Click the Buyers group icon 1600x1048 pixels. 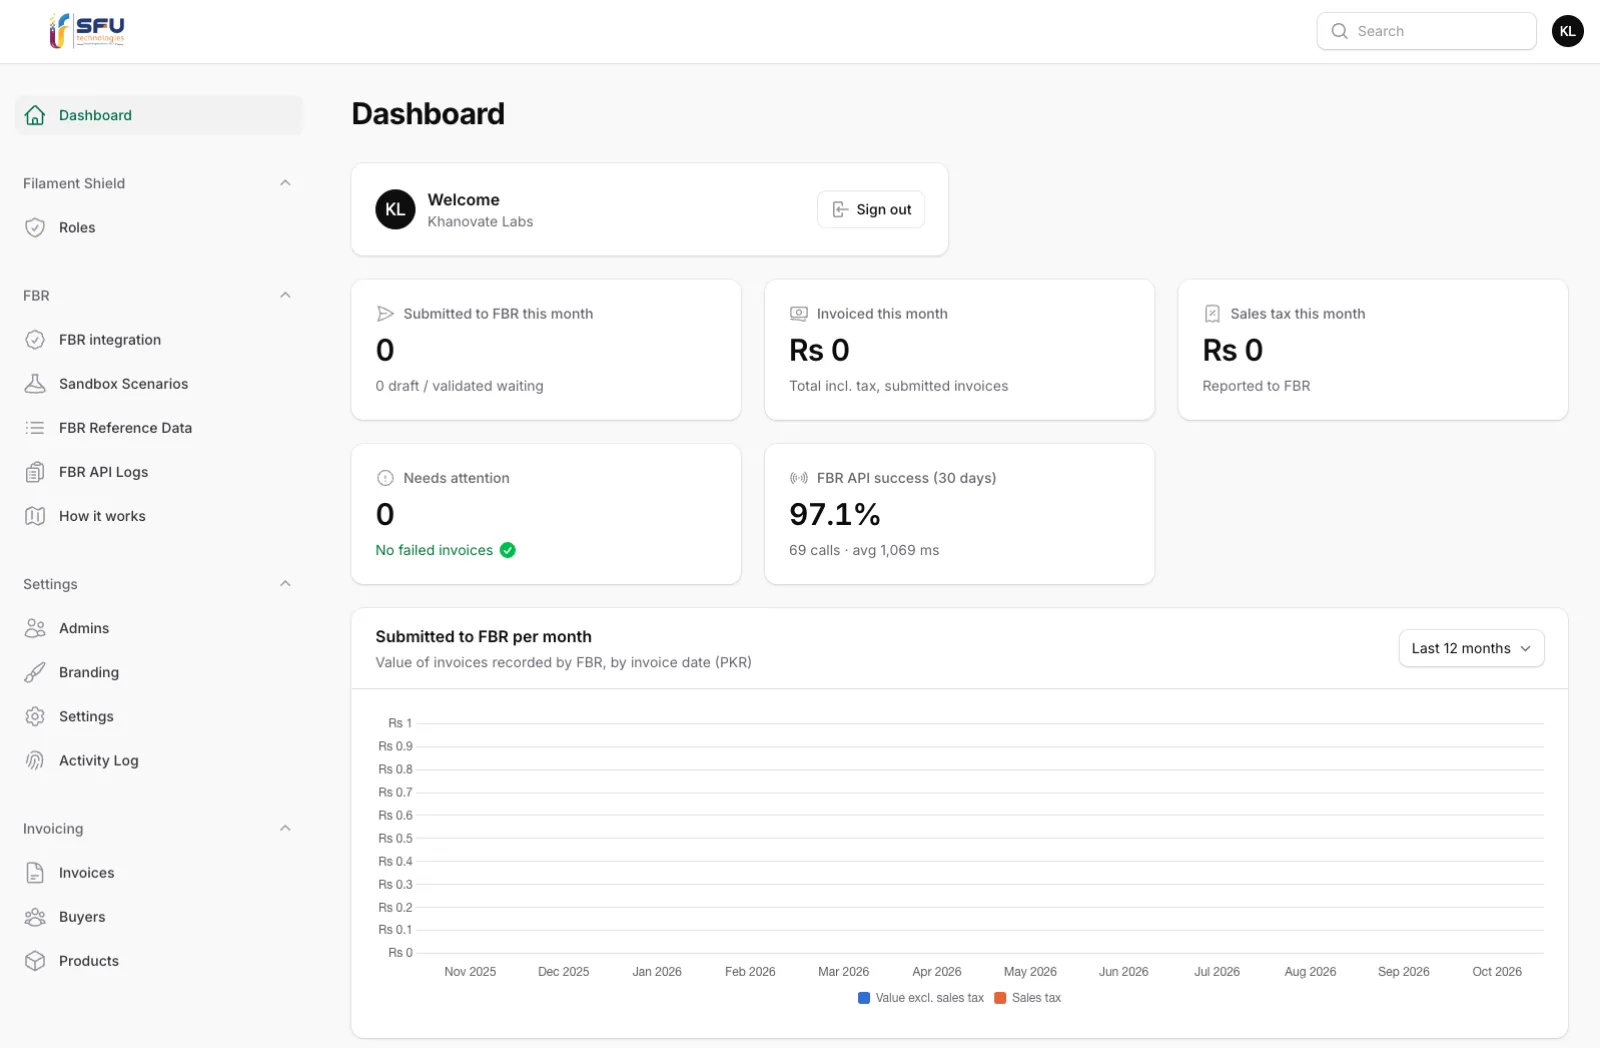(x=35, y=916)
